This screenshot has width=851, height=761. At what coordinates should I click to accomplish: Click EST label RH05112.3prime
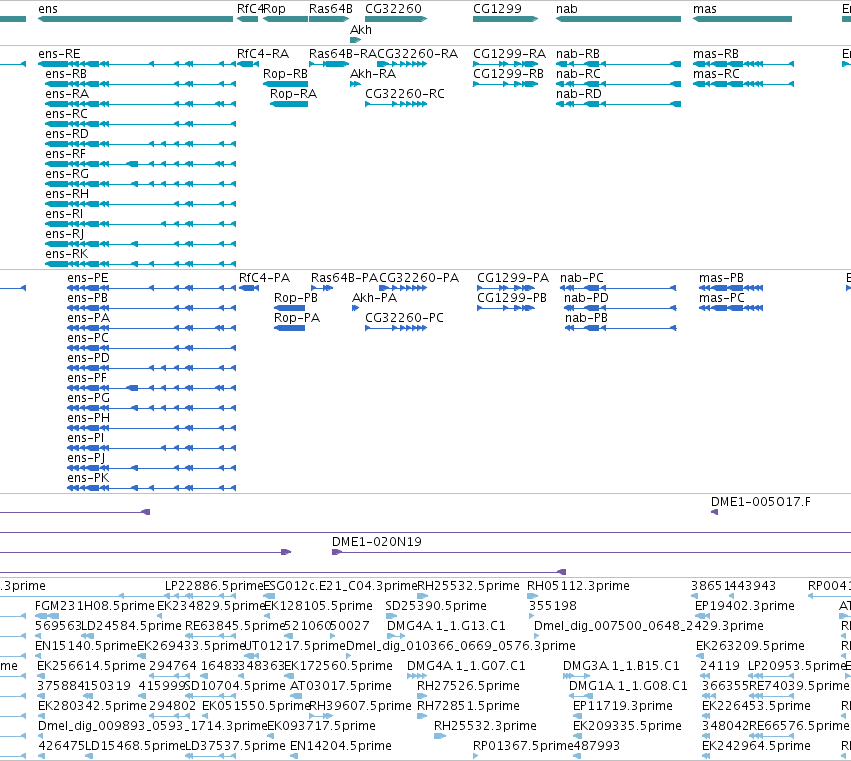(x=578, y=586)
